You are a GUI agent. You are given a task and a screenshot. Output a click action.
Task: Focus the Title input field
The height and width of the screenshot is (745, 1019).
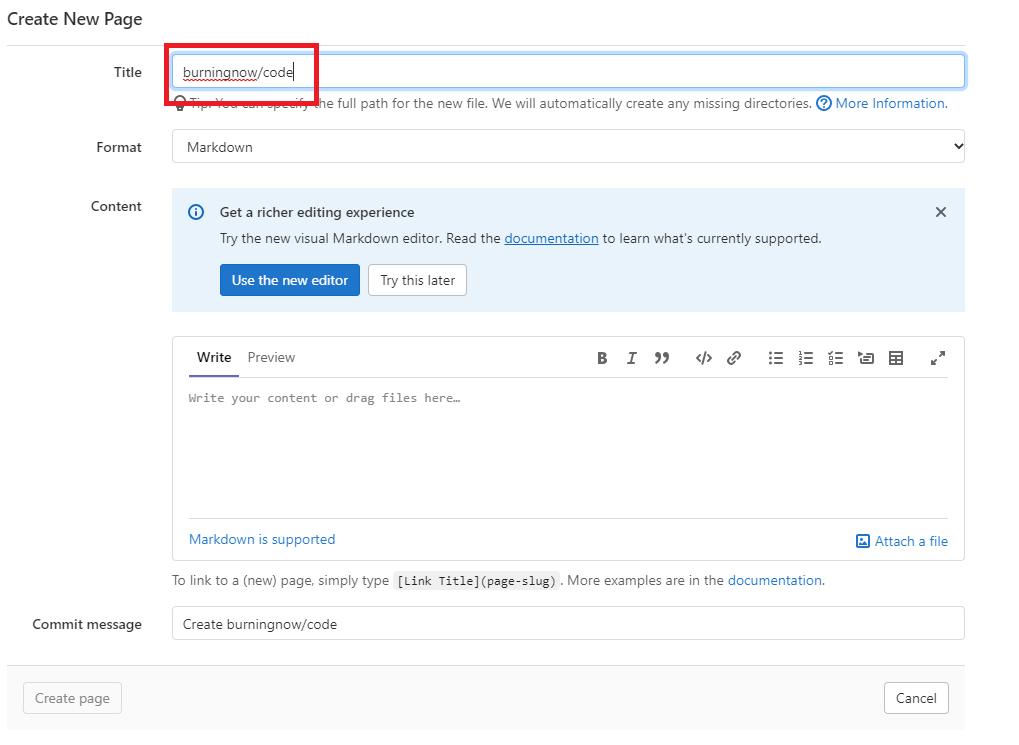point(568,72)
